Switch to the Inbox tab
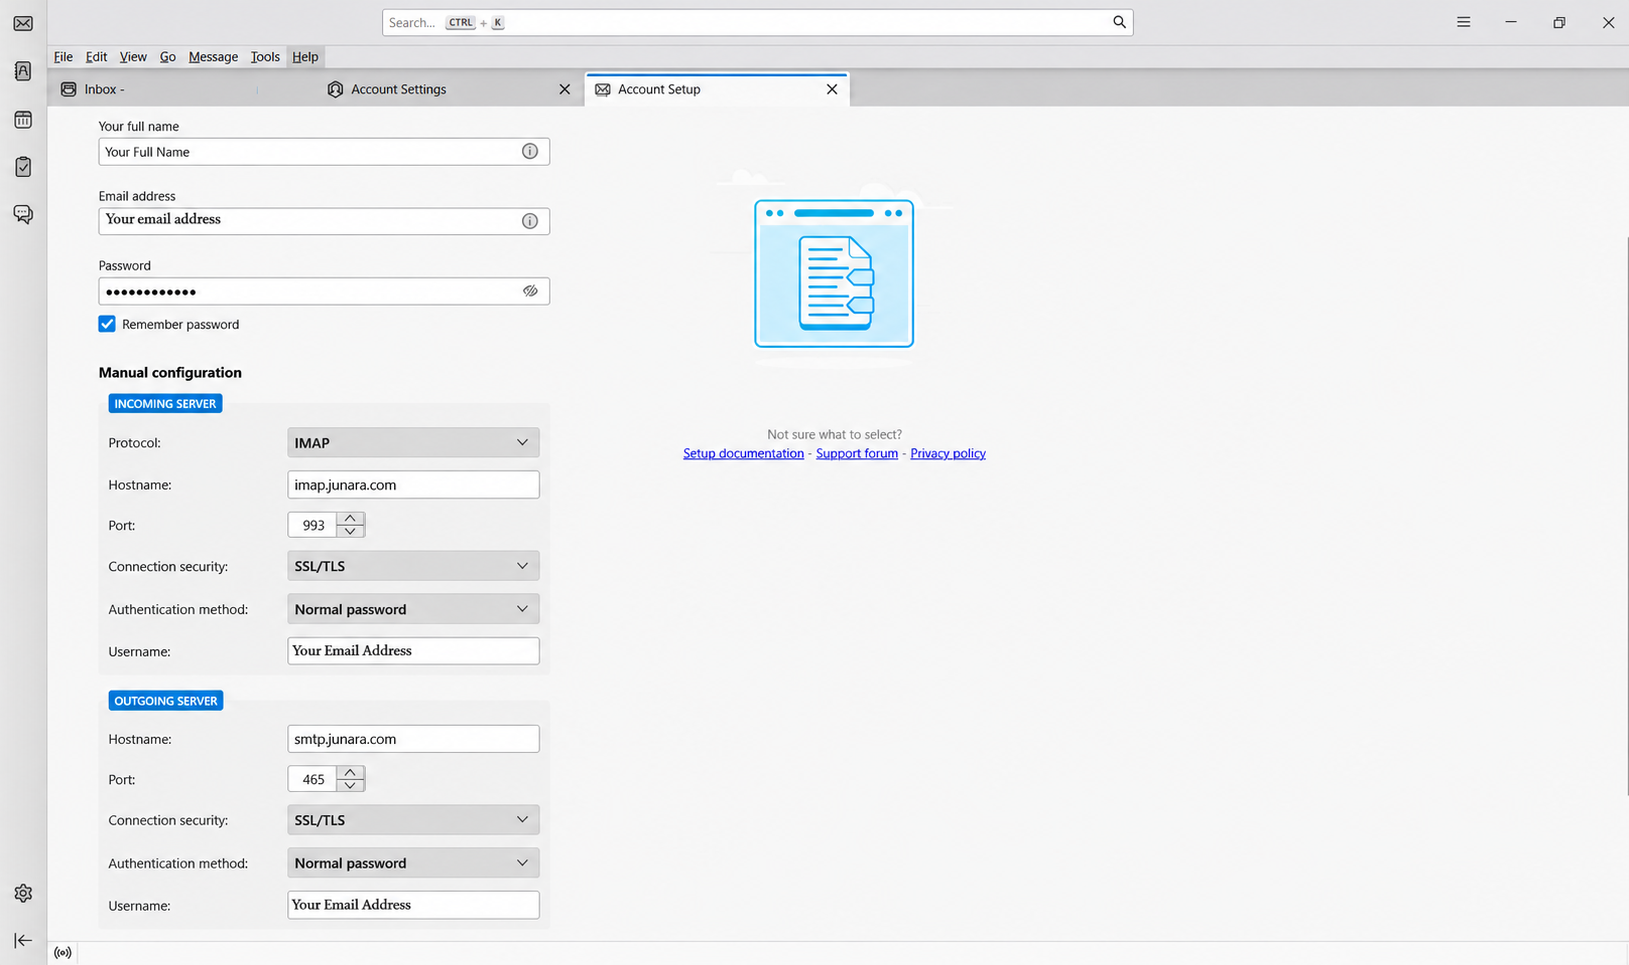This screenshot has height=965, width=1629. [x=150, y=89]
